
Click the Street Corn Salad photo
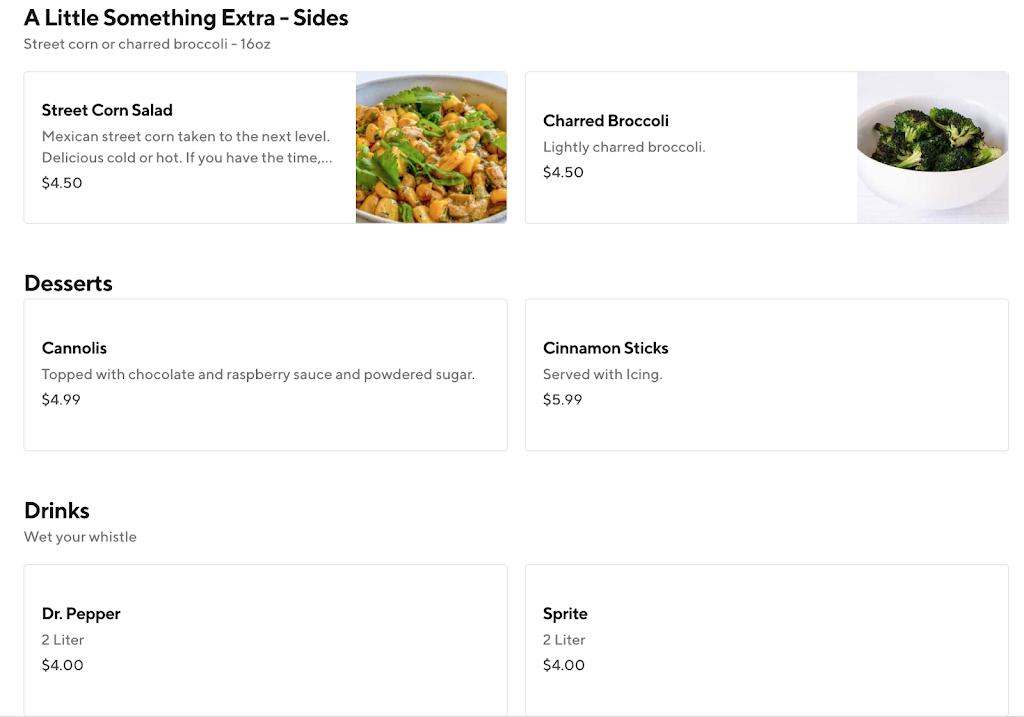(x=431, y=147)
